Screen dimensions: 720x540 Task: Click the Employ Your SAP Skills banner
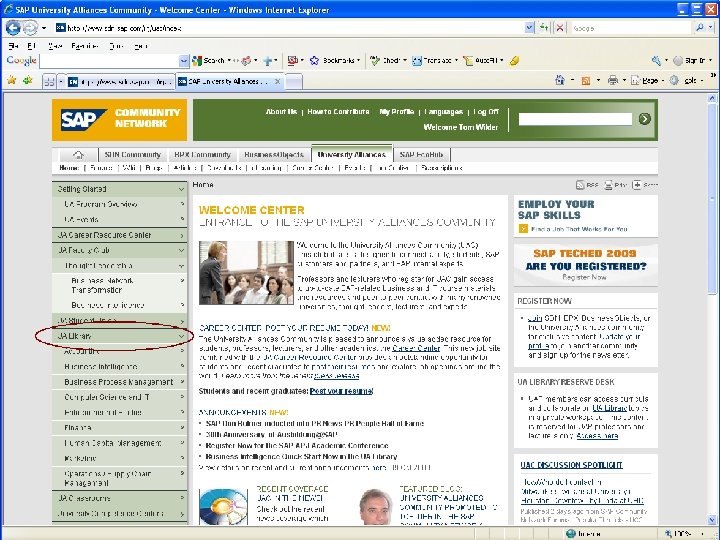585,216
